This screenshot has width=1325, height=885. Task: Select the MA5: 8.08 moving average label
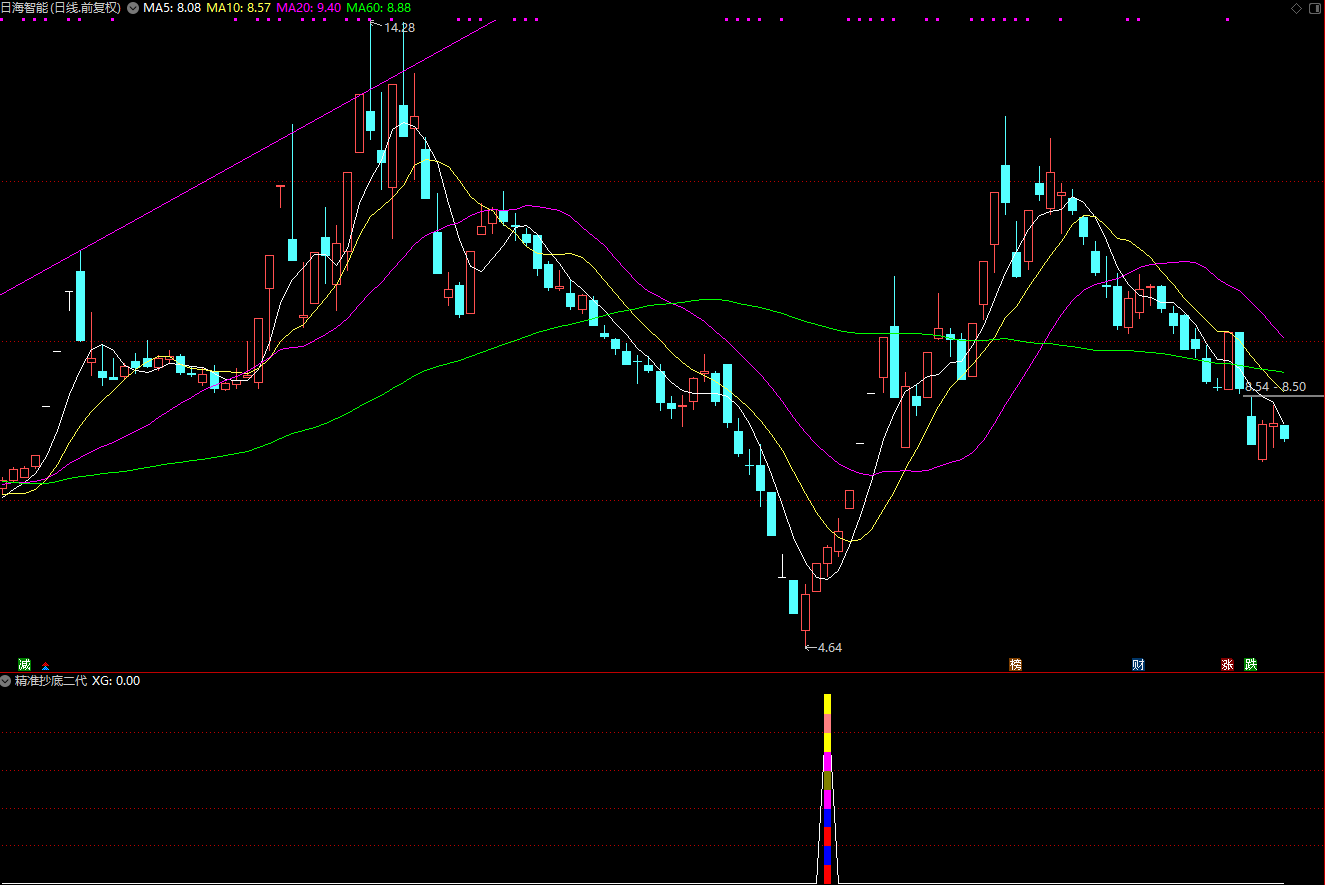pyautogui.click(x=172, y=8)
